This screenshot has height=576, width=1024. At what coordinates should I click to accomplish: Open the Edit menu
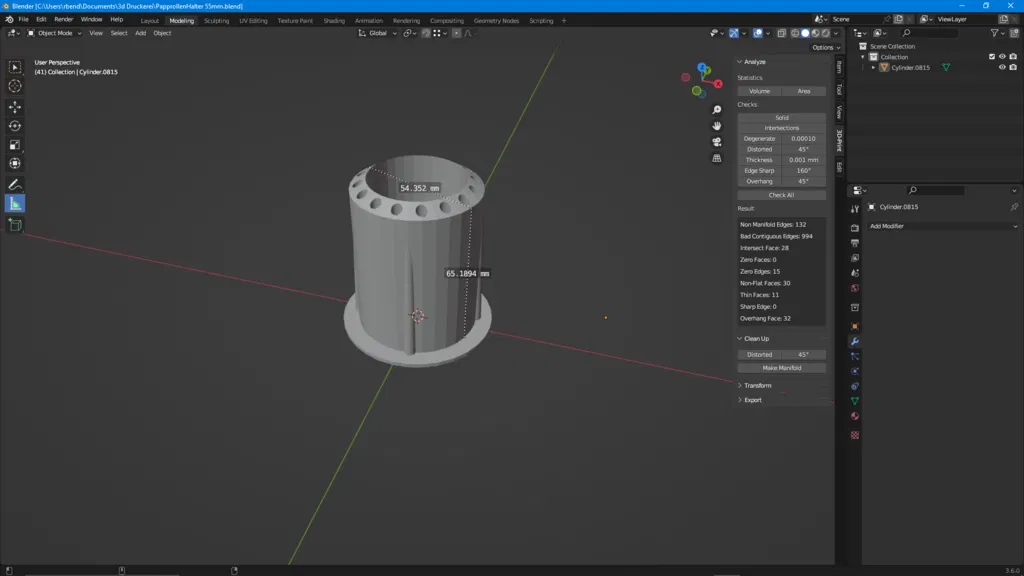pos(41,19)
